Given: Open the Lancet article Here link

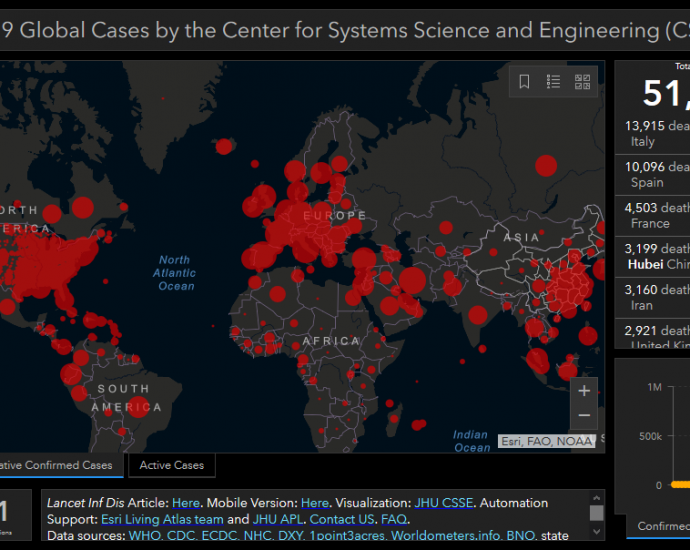Looking at the screenshot, I should 186,503.
